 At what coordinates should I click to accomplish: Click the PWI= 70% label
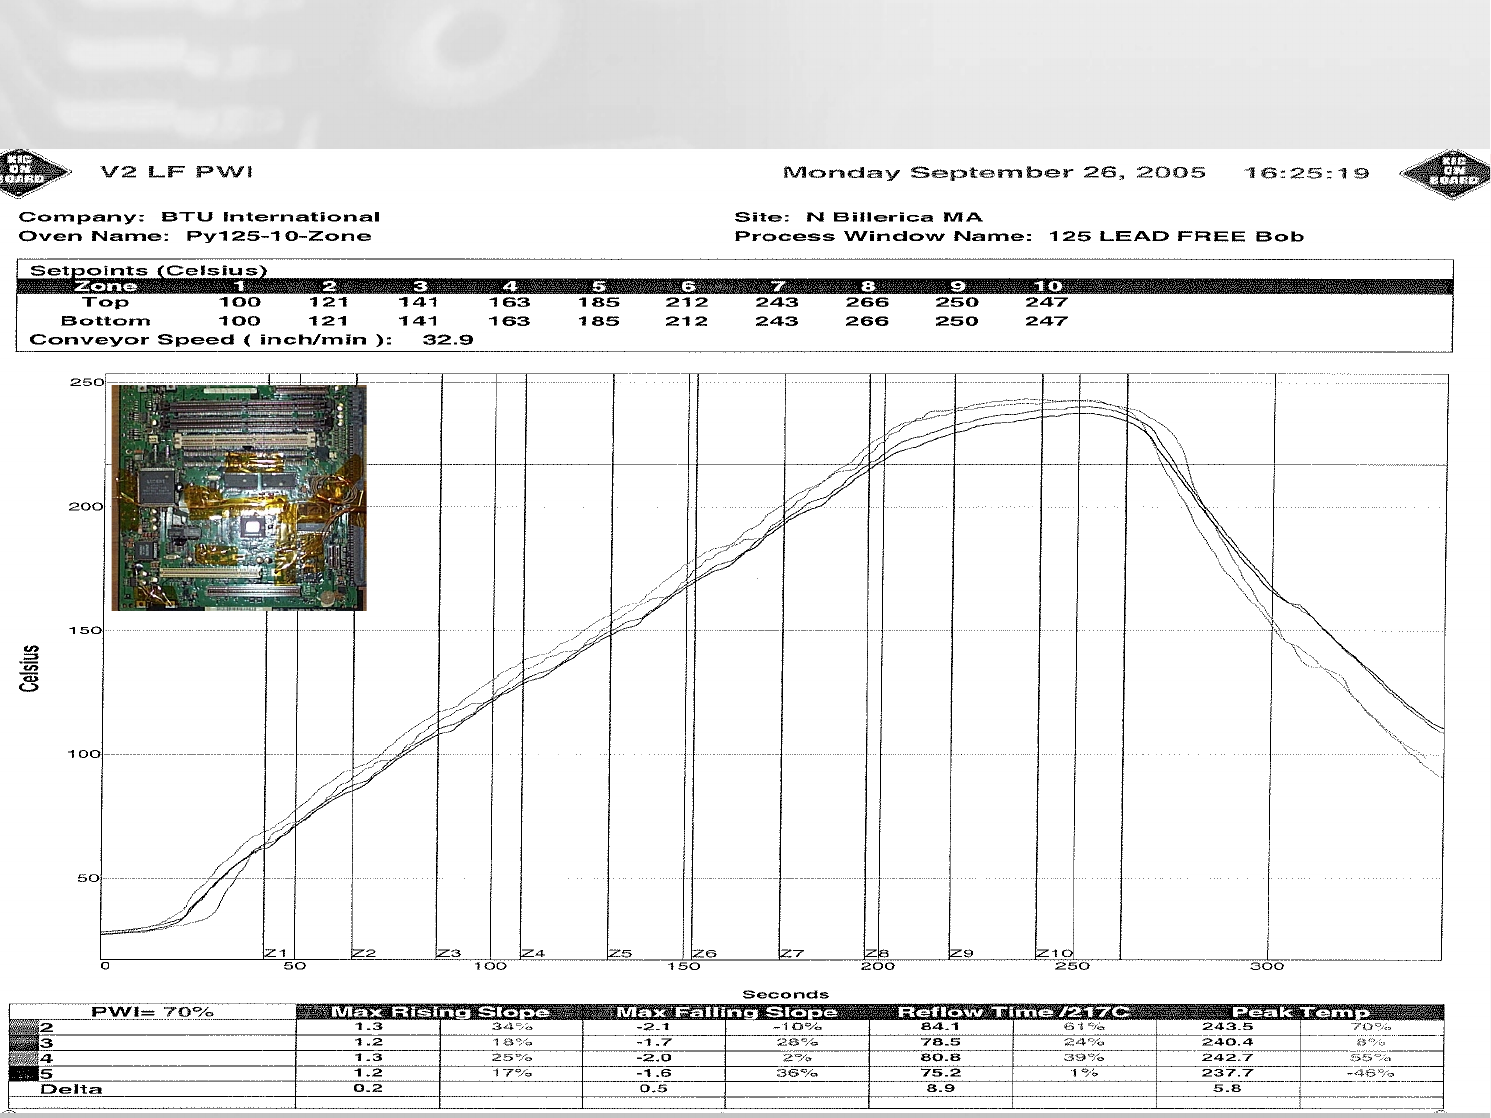pos(152,1012)
